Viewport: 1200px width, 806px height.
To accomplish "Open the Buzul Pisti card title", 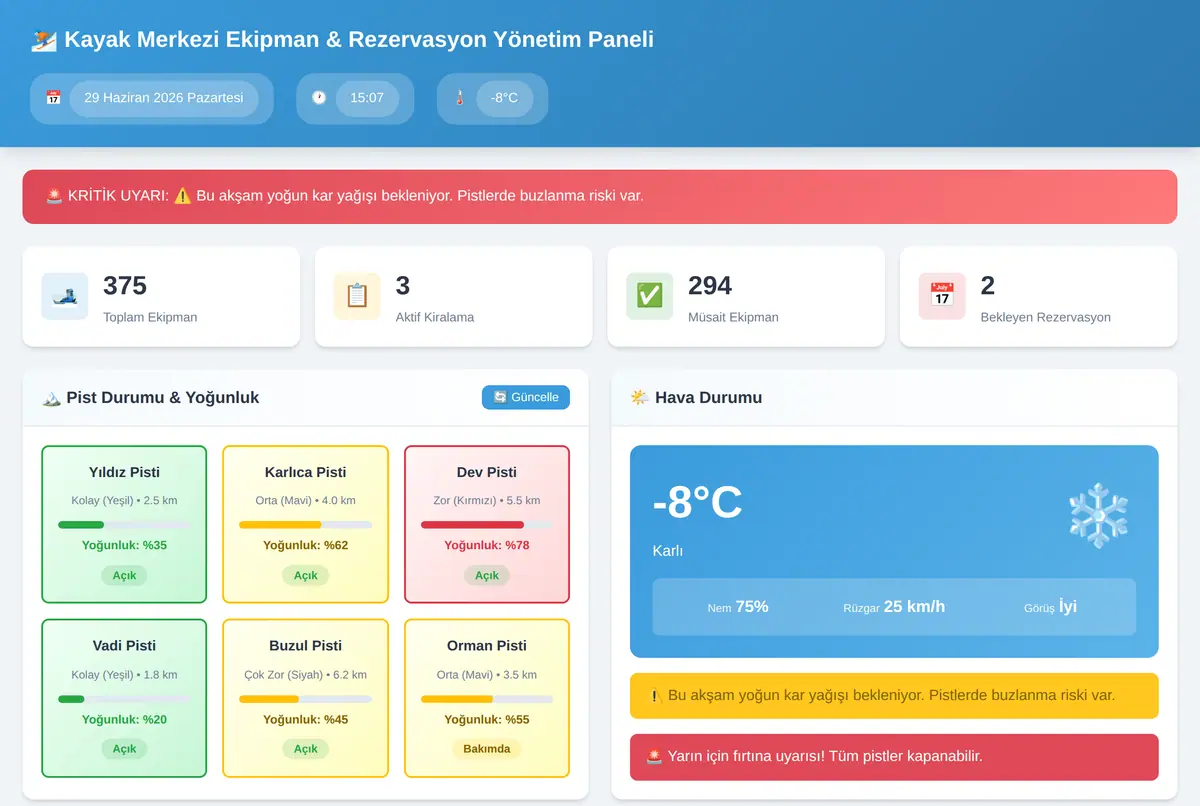I will pyautogui.click(x=305, y=646).
